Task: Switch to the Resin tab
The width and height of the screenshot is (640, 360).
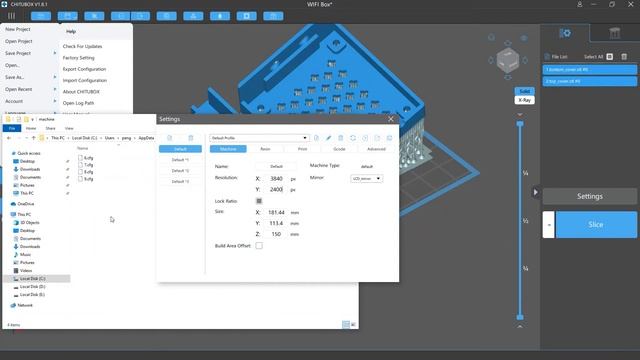Action: (x=265, y=149)
